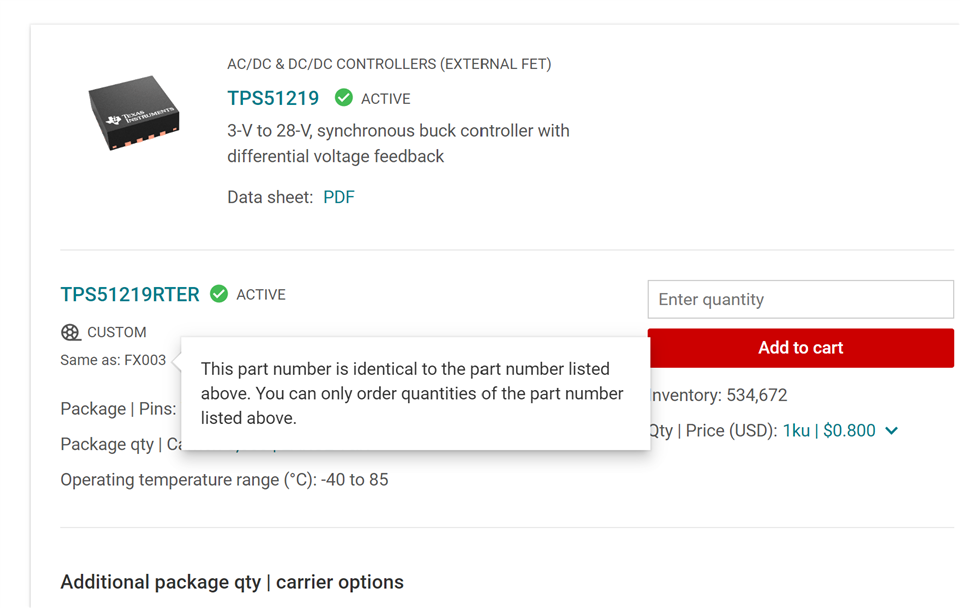Click the AC/DC & DC/DC CONTROLLERS category text
The image size is (960, 608).
tap(389, 64)
